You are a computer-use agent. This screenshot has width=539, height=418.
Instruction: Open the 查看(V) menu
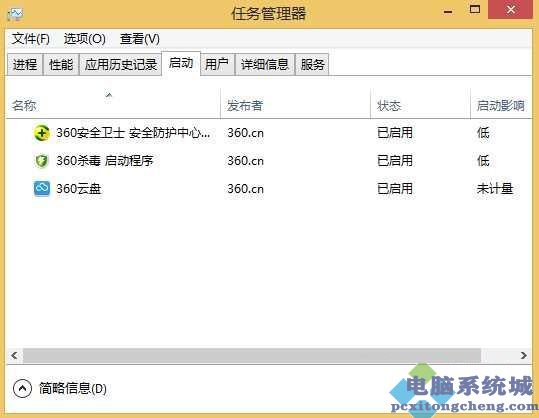pos(140,39)
